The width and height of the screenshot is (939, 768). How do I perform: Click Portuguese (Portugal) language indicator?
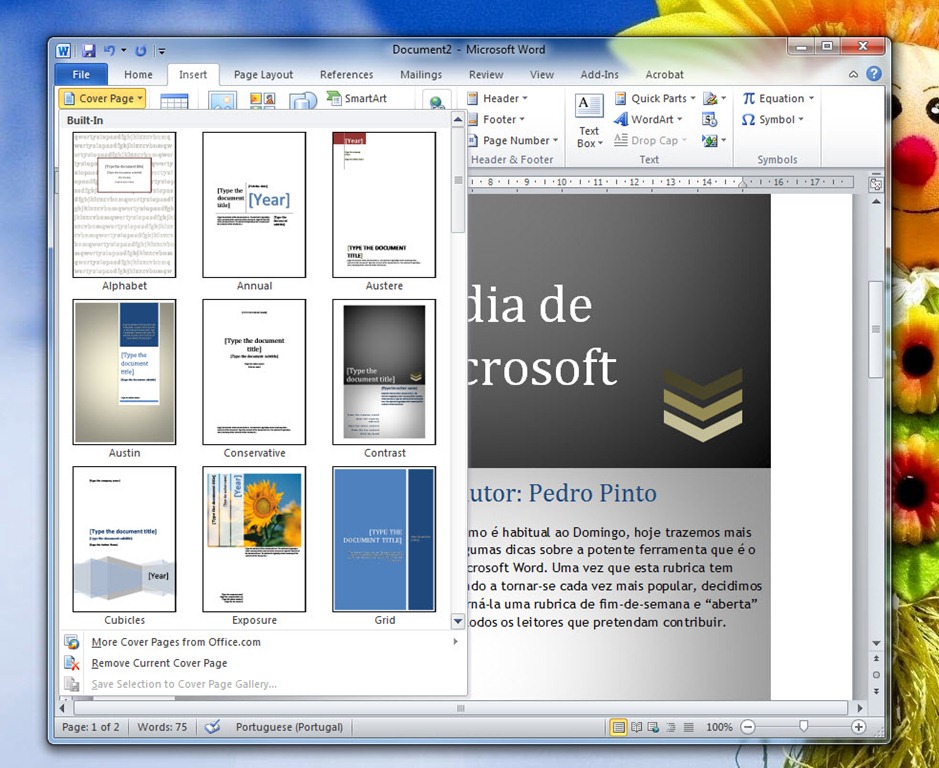click(x=289, y=727)
